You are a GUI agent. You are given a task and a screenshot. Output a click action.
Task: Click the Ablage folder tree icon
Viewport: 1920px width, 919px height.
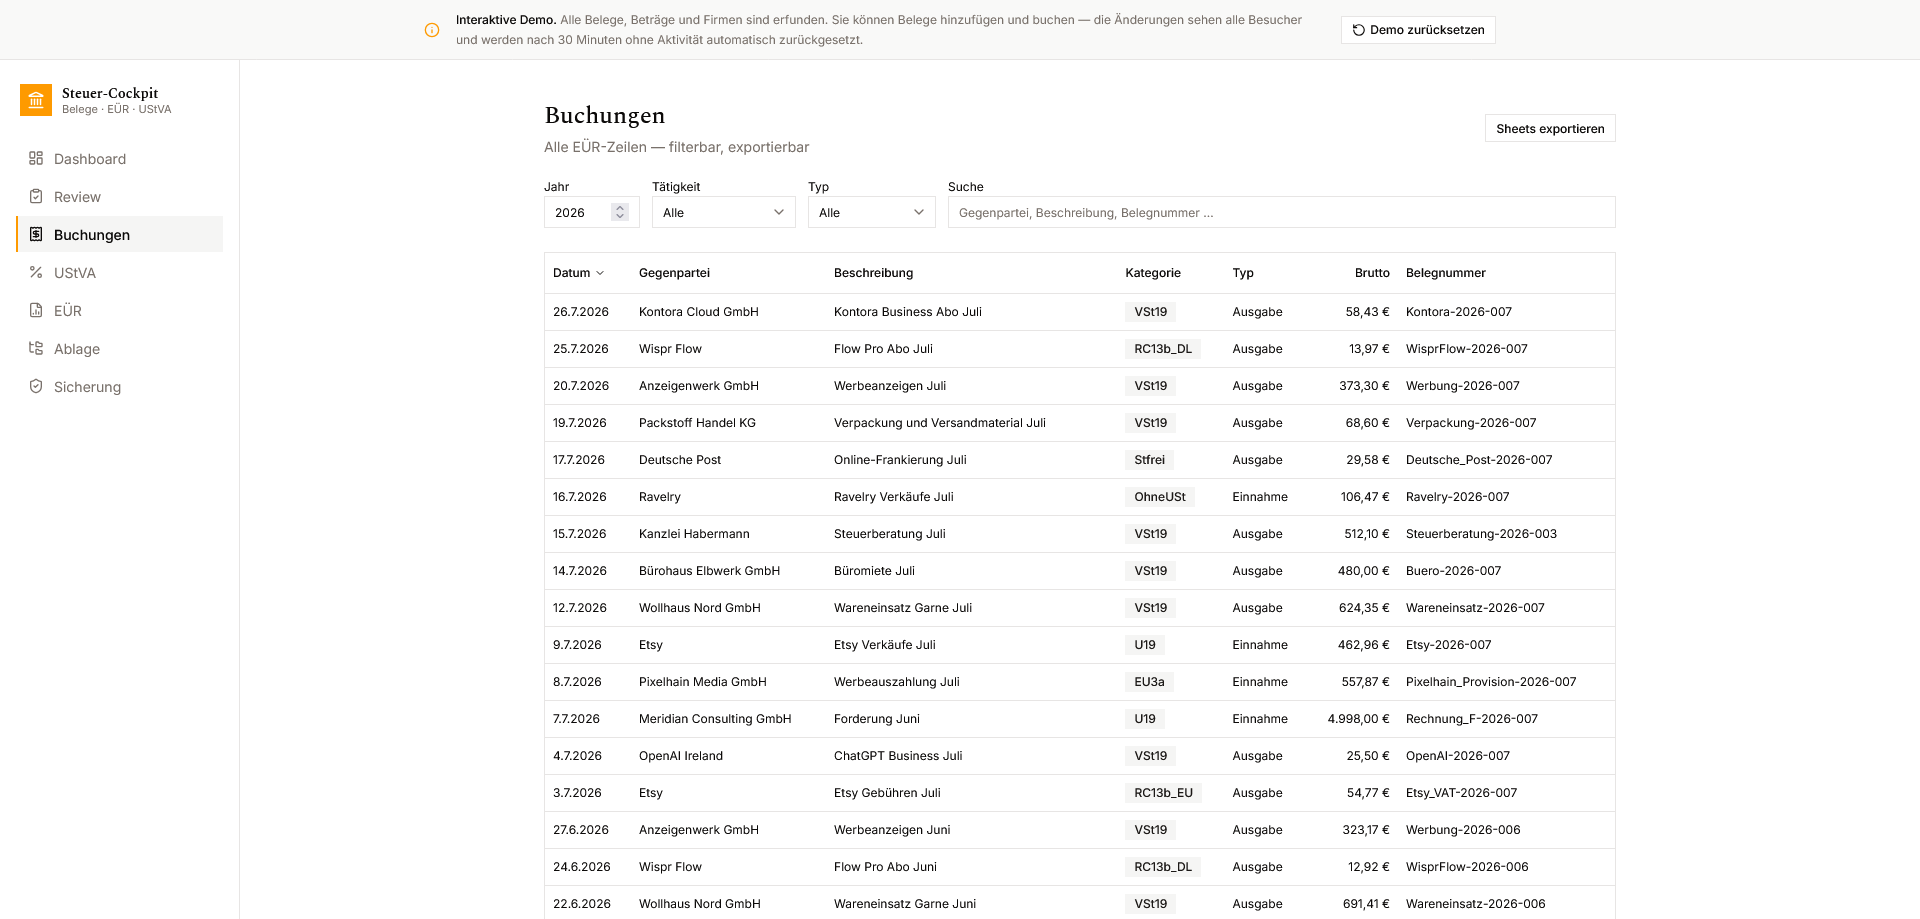36,348
